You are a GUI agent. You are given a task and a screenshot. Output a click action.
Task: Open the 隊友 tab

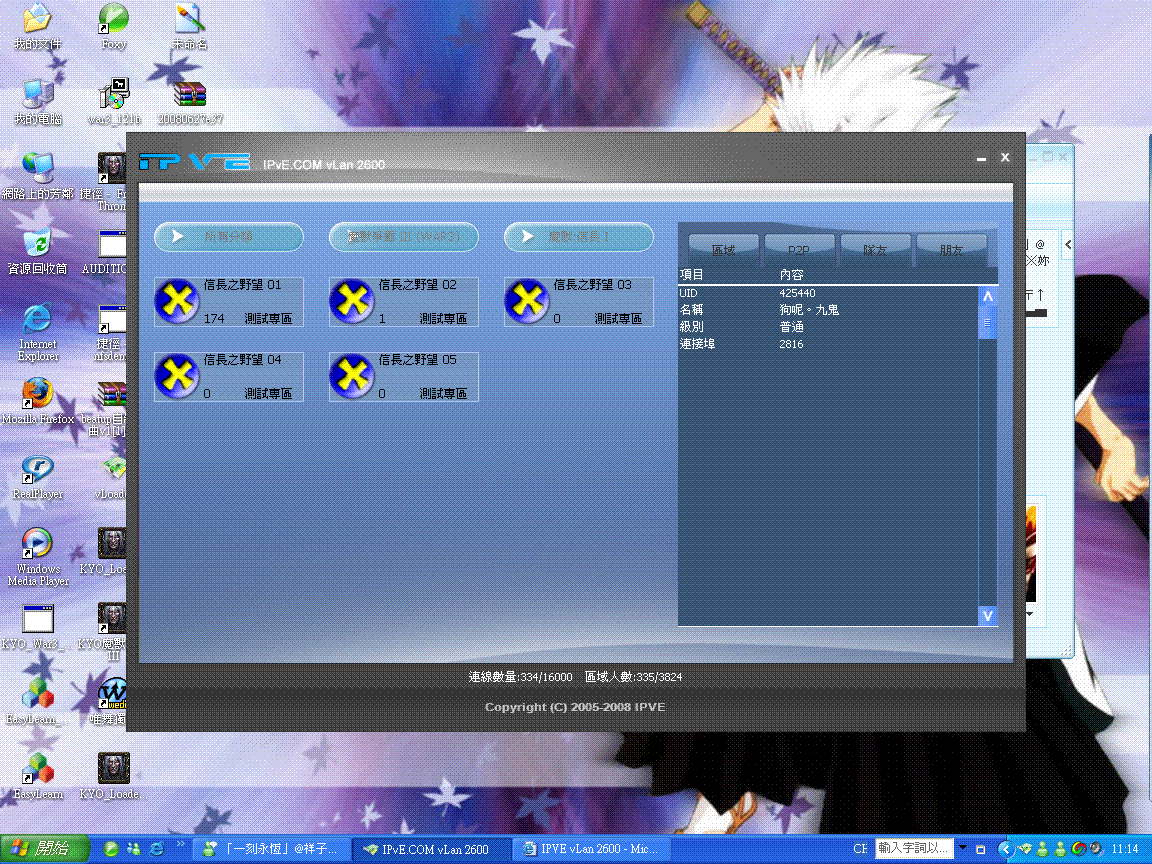pos(875,250)
